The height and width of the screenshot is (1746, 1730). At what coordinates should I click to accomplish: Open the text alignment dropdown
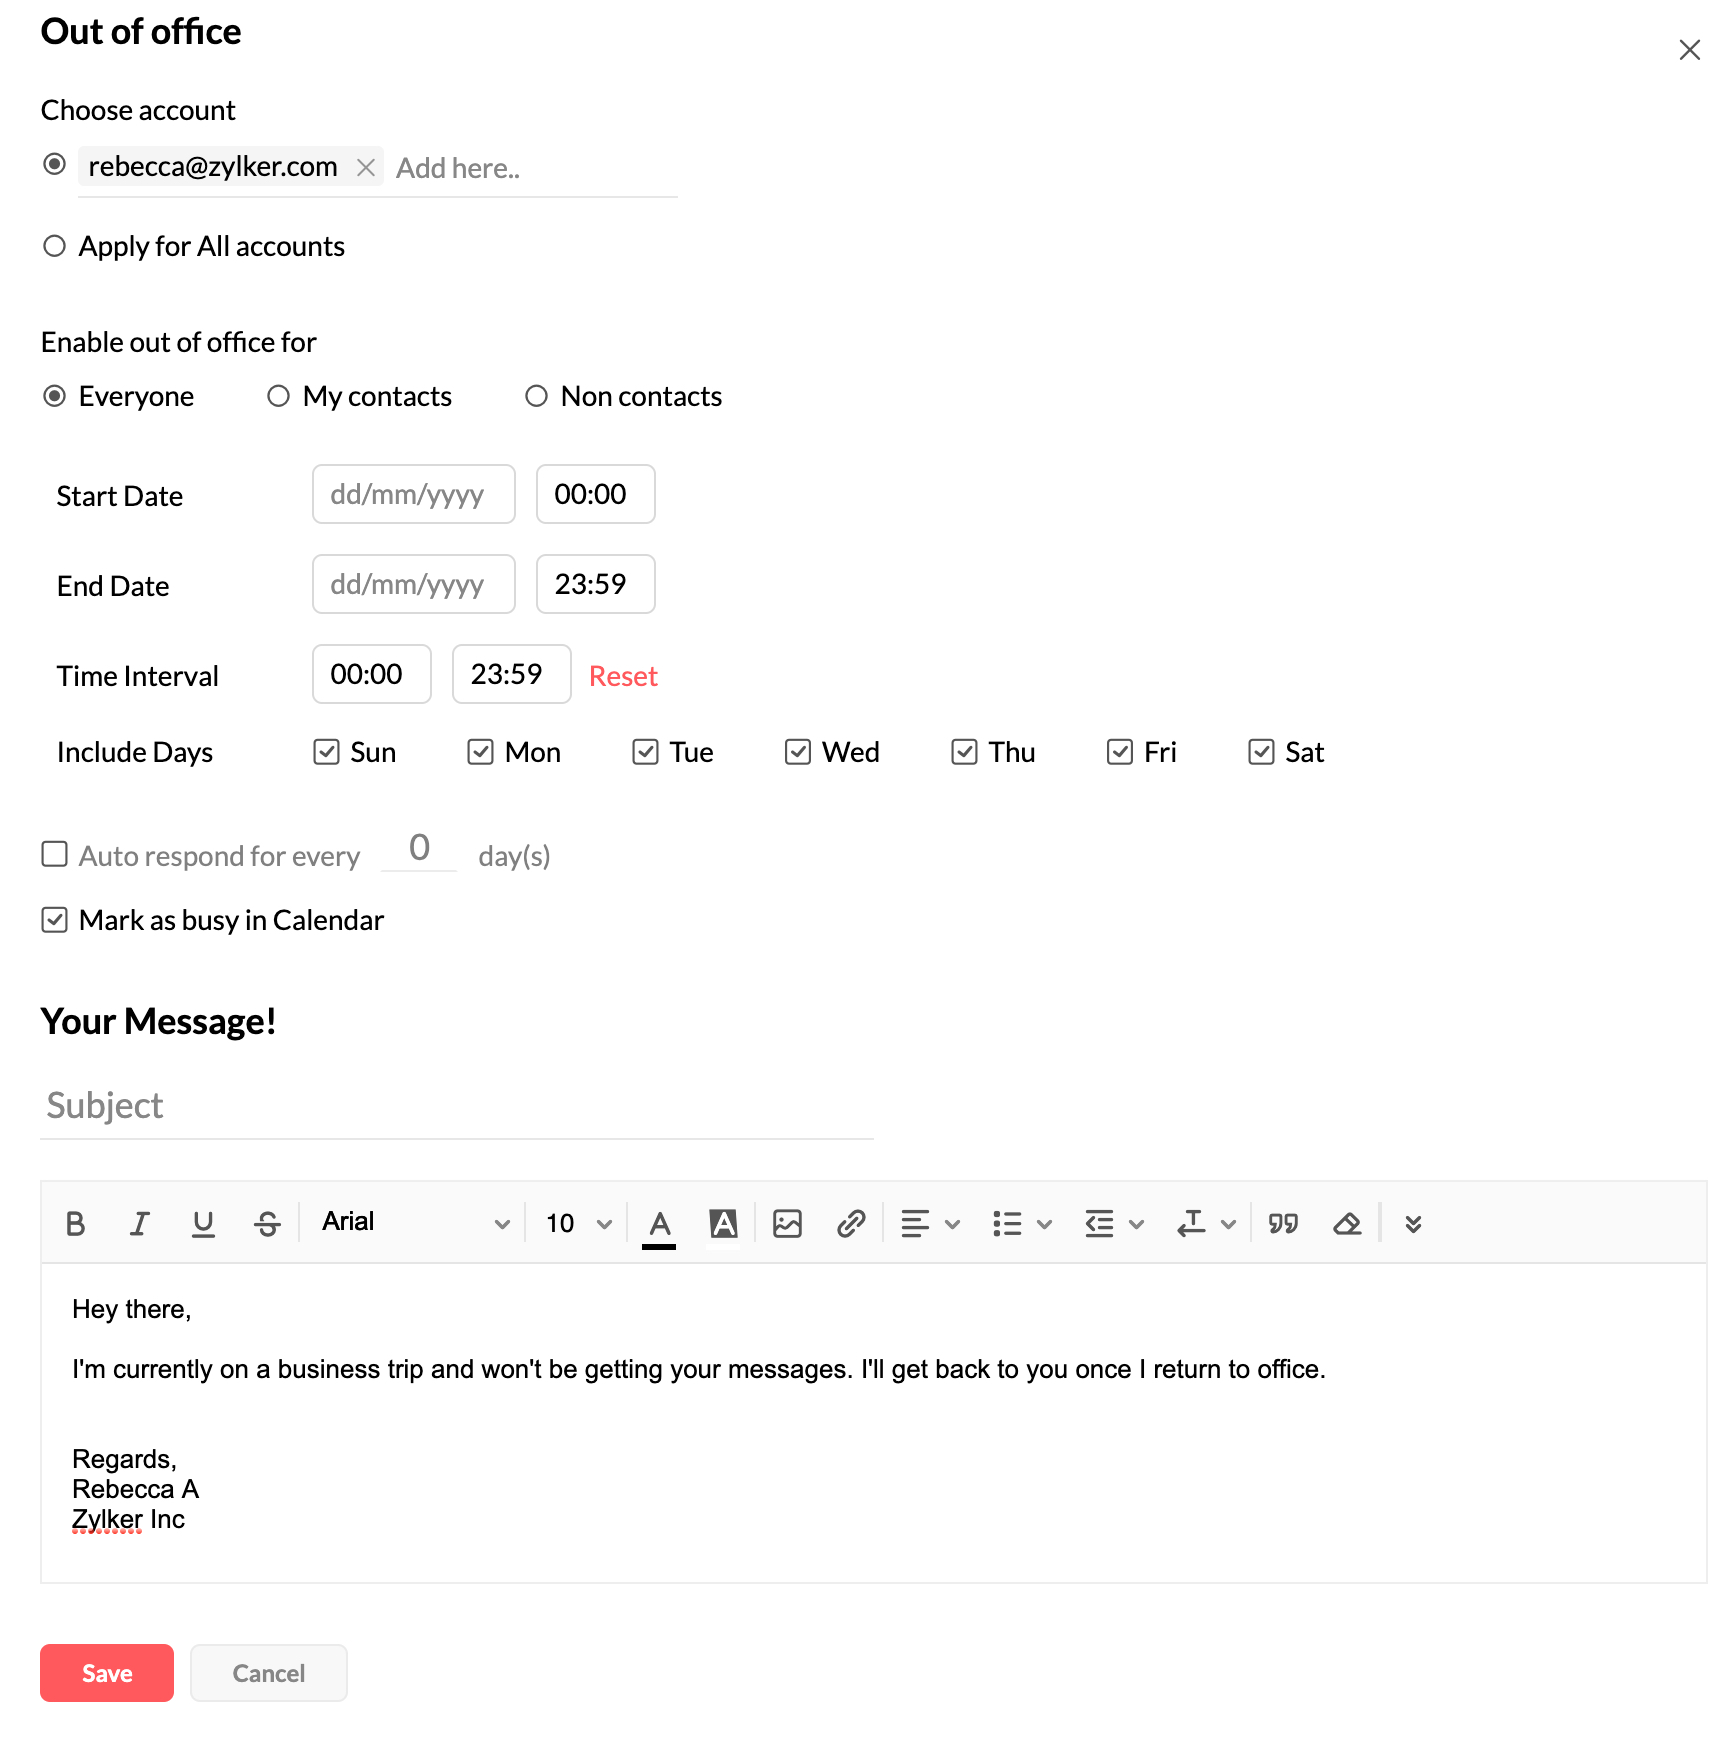point(929,1222)
